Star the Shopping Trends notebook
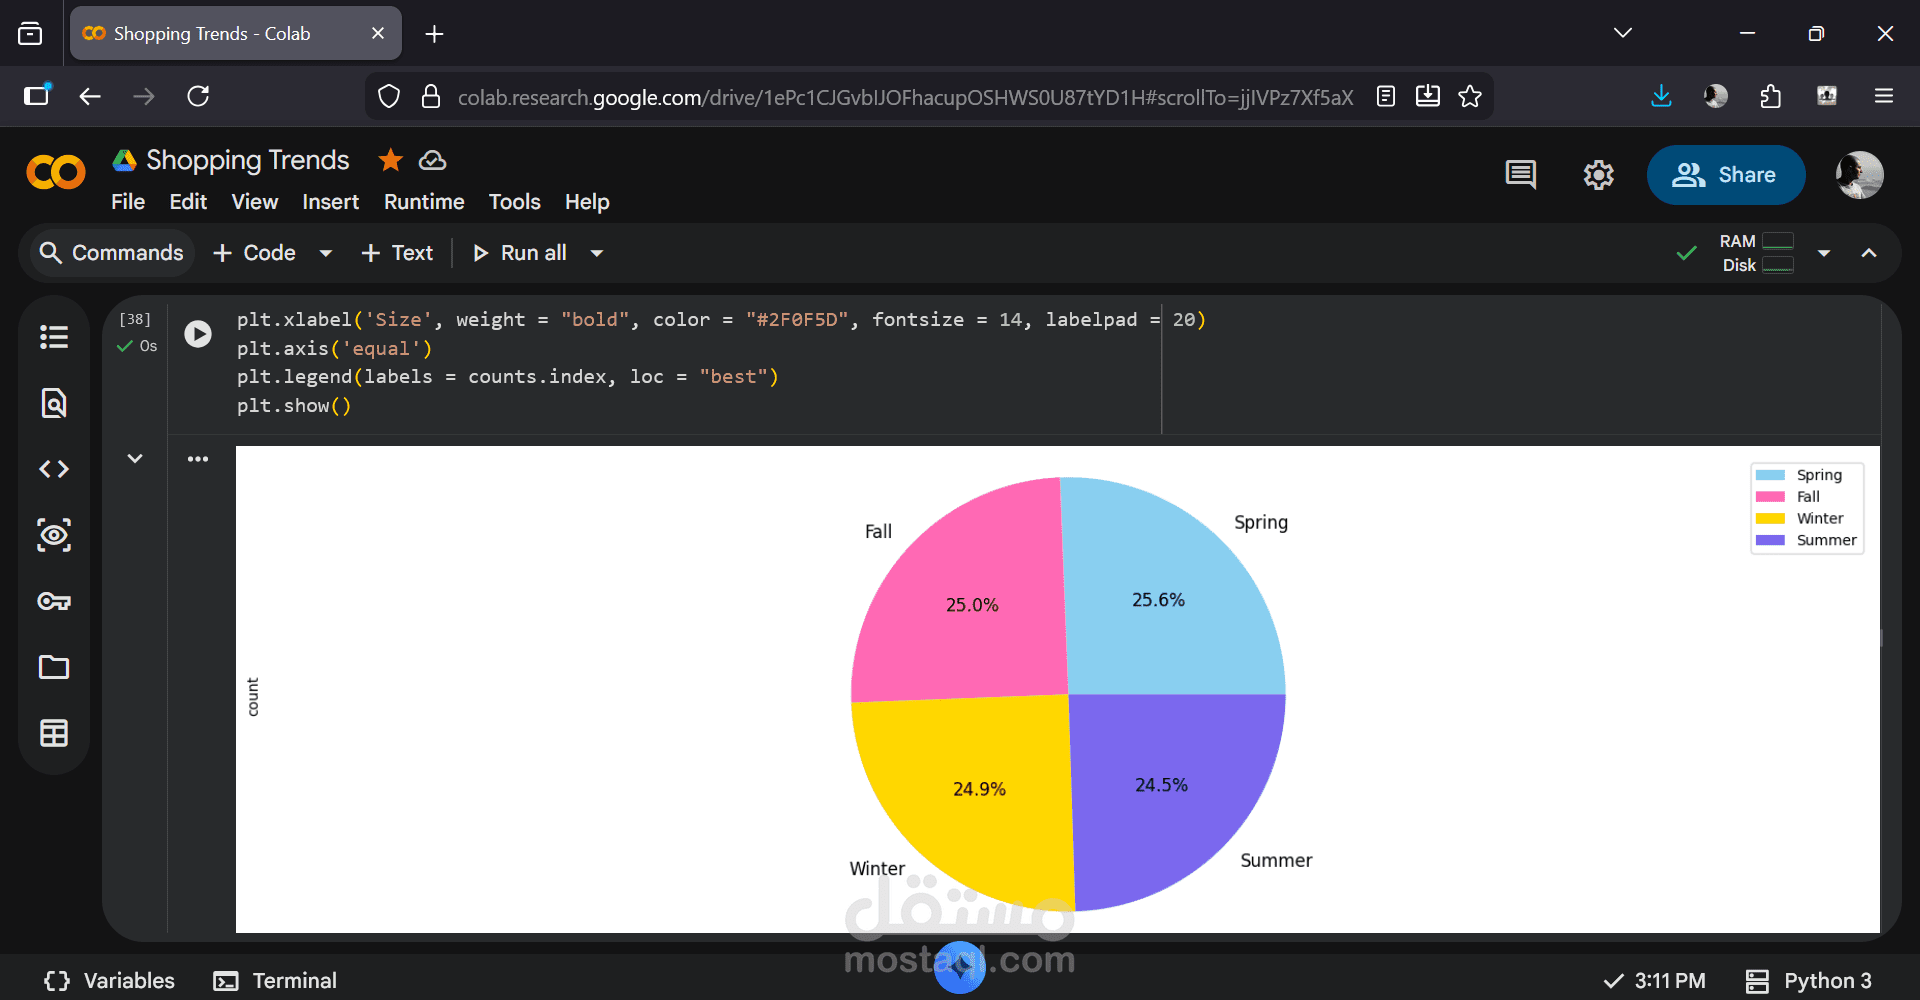Image resolution: width=1920 pixels, height=1000 pixels. click(x=390, y=160)
